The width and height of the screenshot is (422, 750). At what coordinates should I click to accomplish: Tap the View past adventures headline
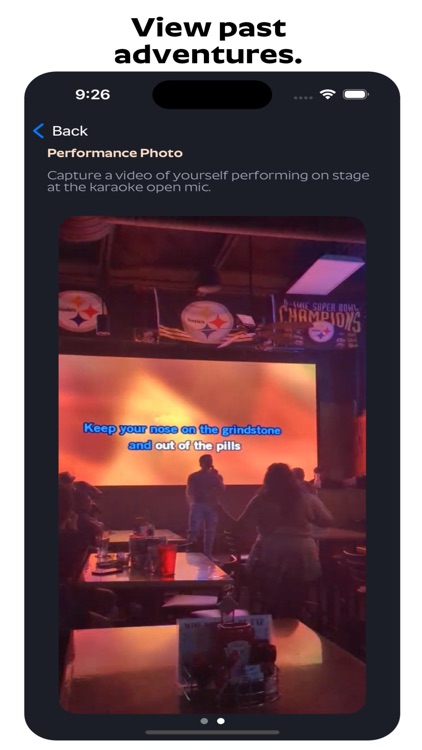[208, 40]
